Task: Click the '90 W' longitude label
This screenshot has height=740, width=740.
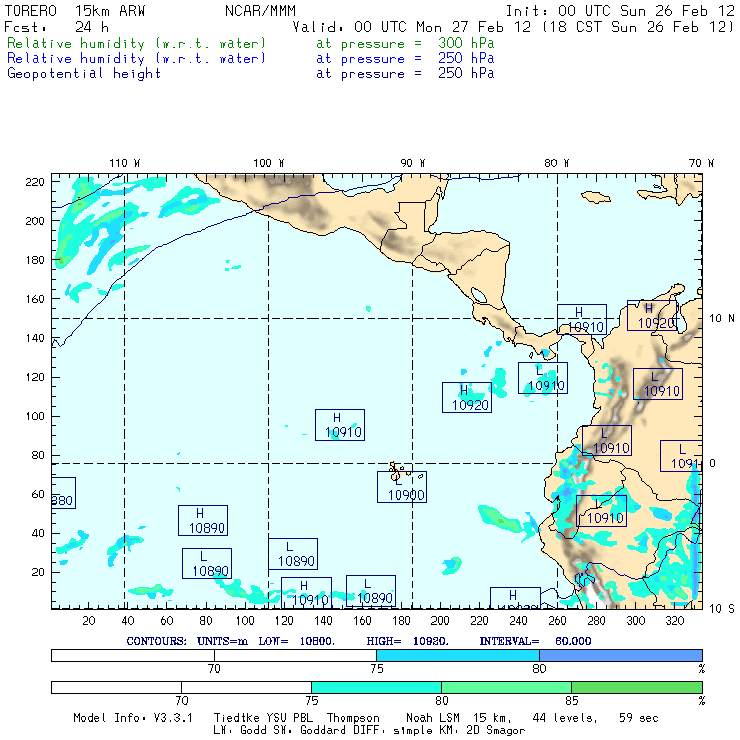Action: 412,163
